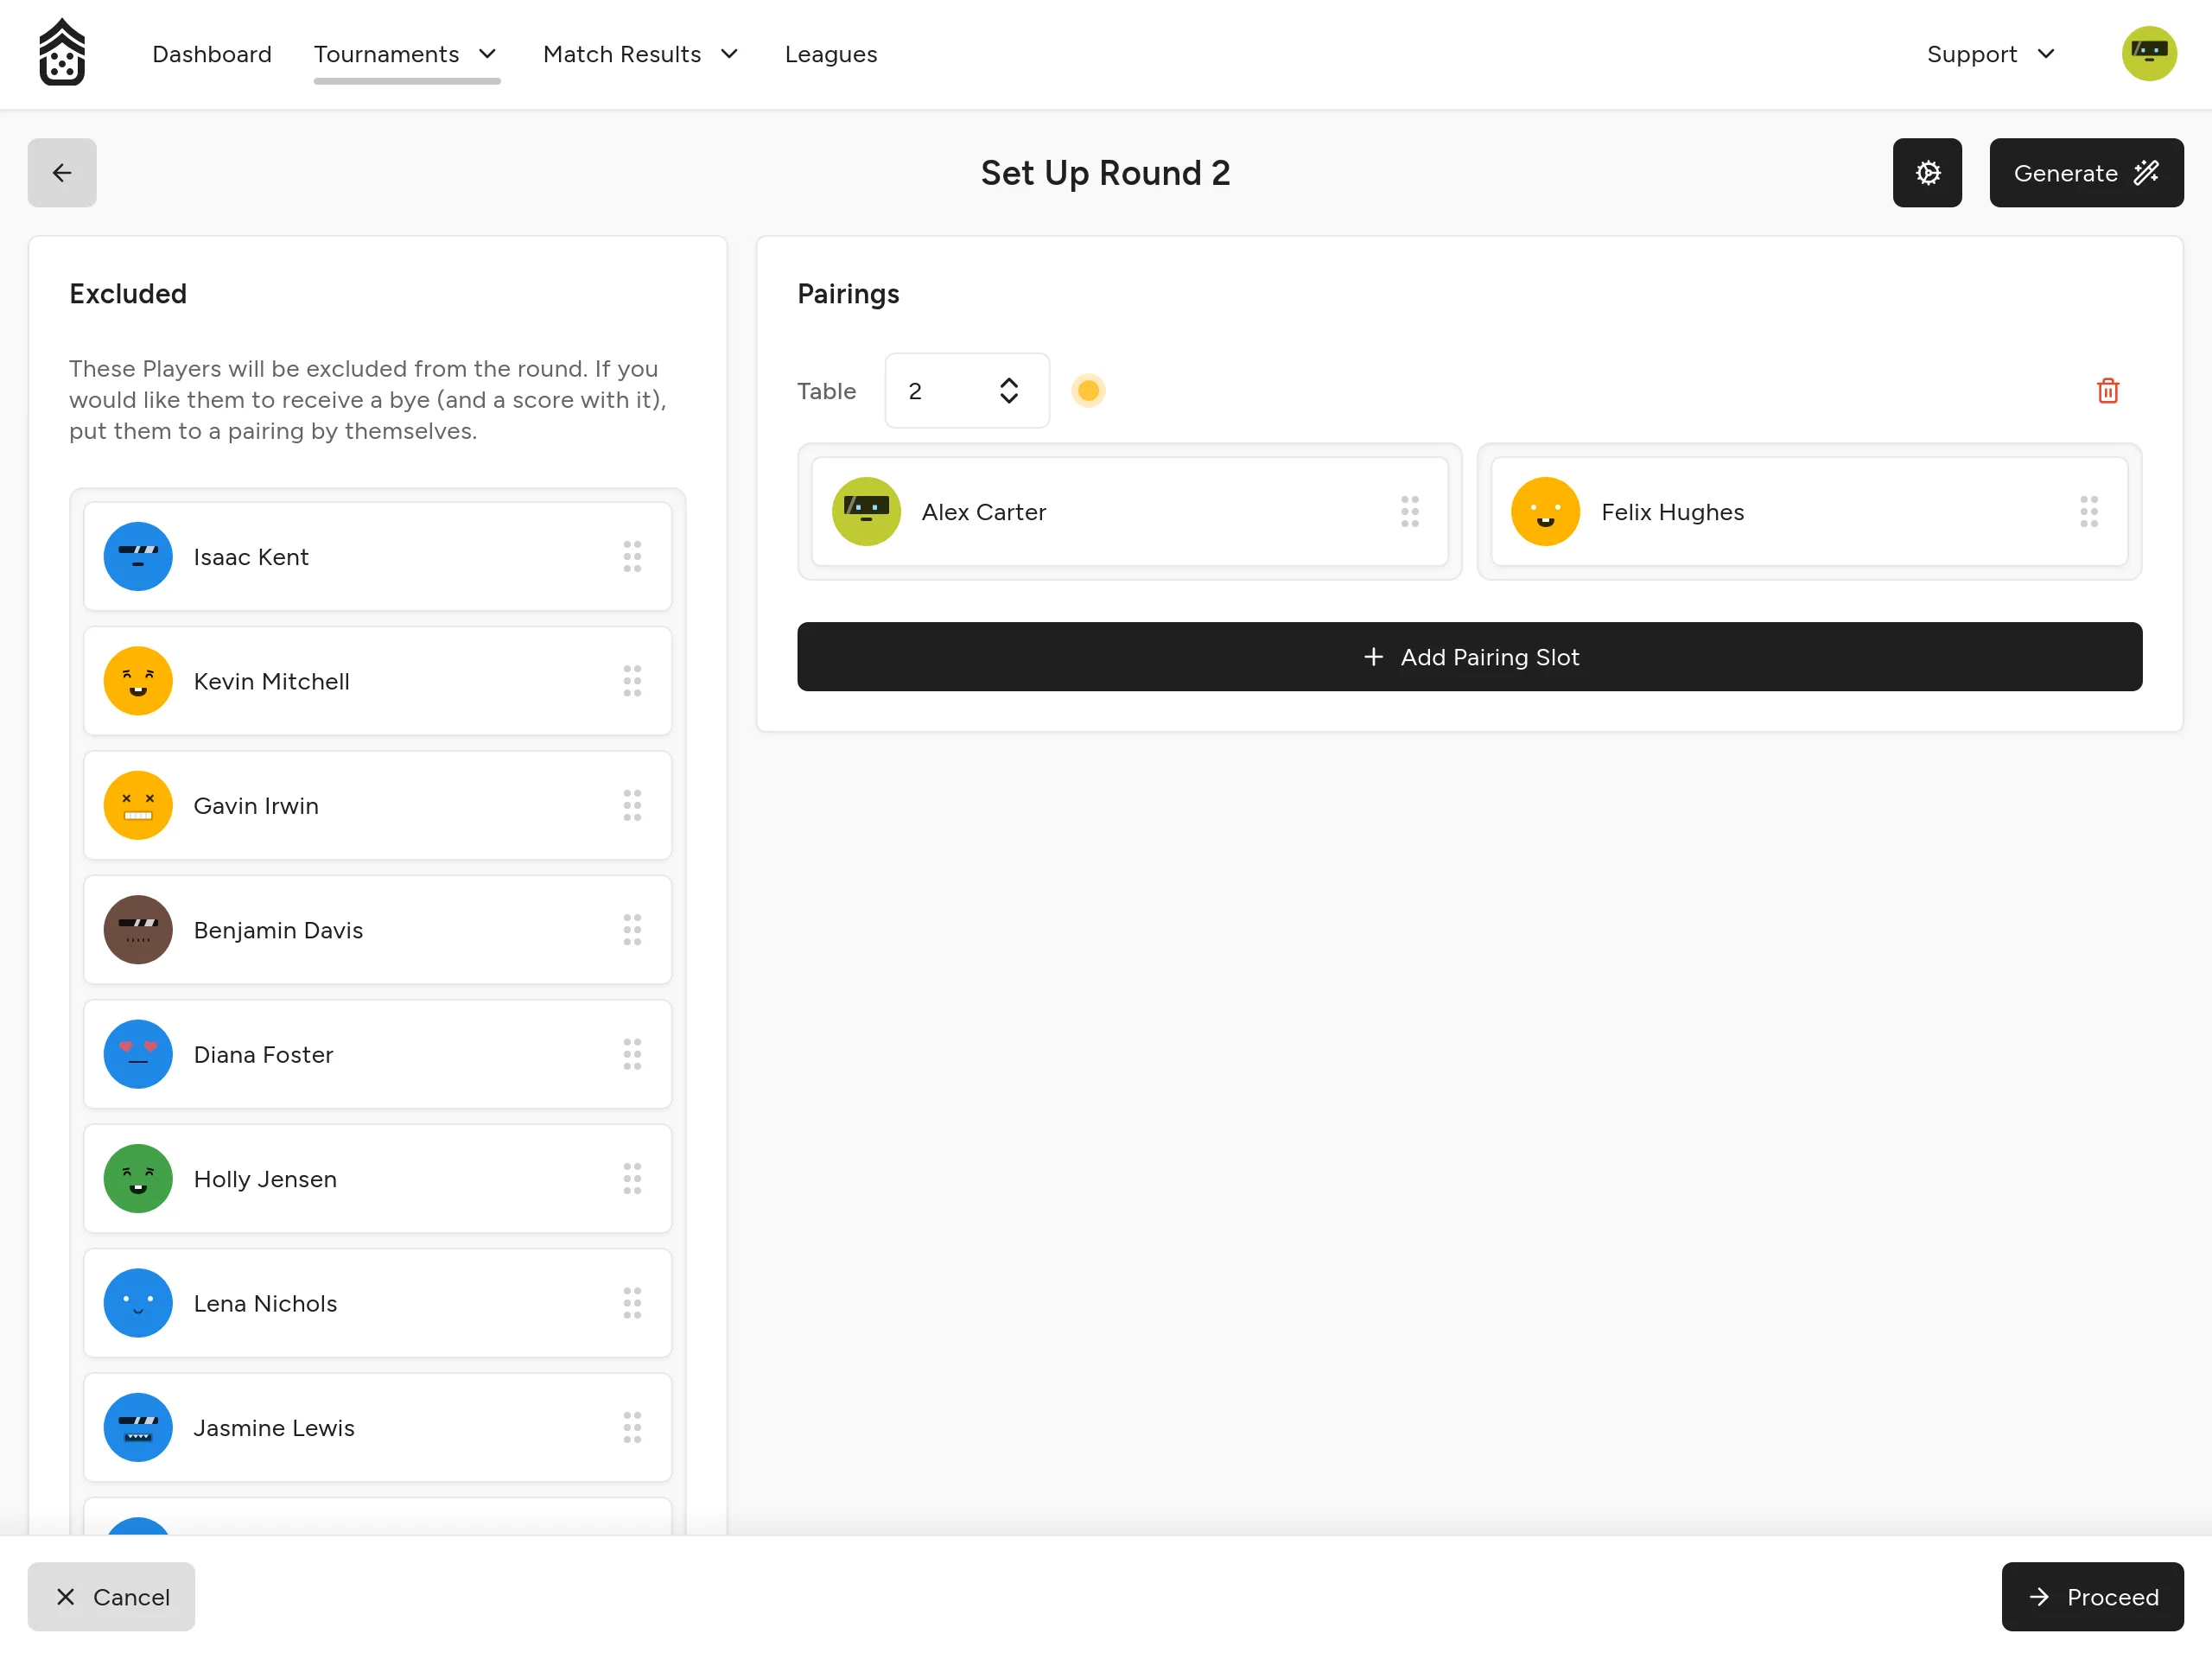Click Alex Carter's avatar in pairing
The height and width of the screenshot is (1659, 2212).
[866, 512]
